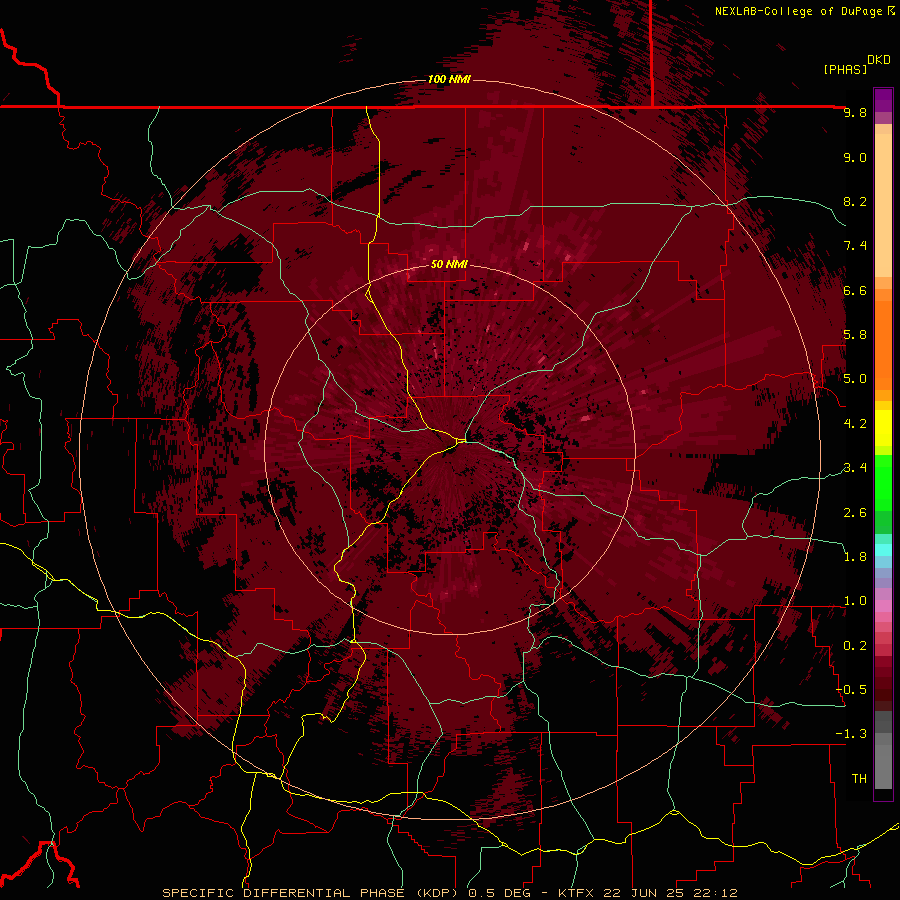Viewport: 900px width, 900px height.
Task: Click the 100 NMI range ring label
Action: point(449,79)
